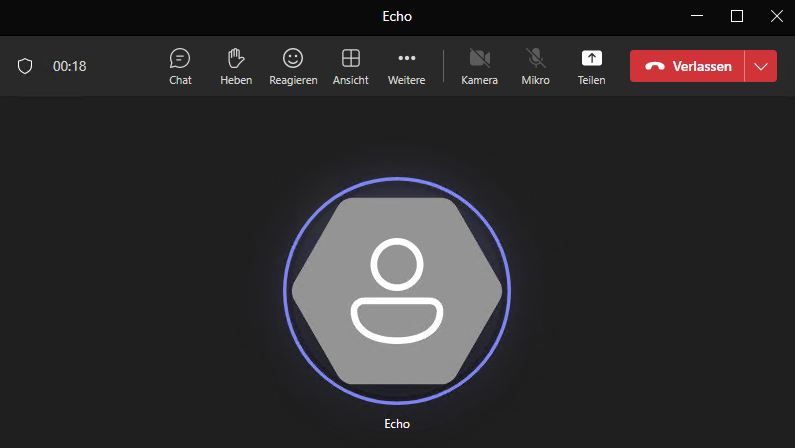Close the Echo call window
Viewport: 795px width, 448px height.
tap(776, 16)
